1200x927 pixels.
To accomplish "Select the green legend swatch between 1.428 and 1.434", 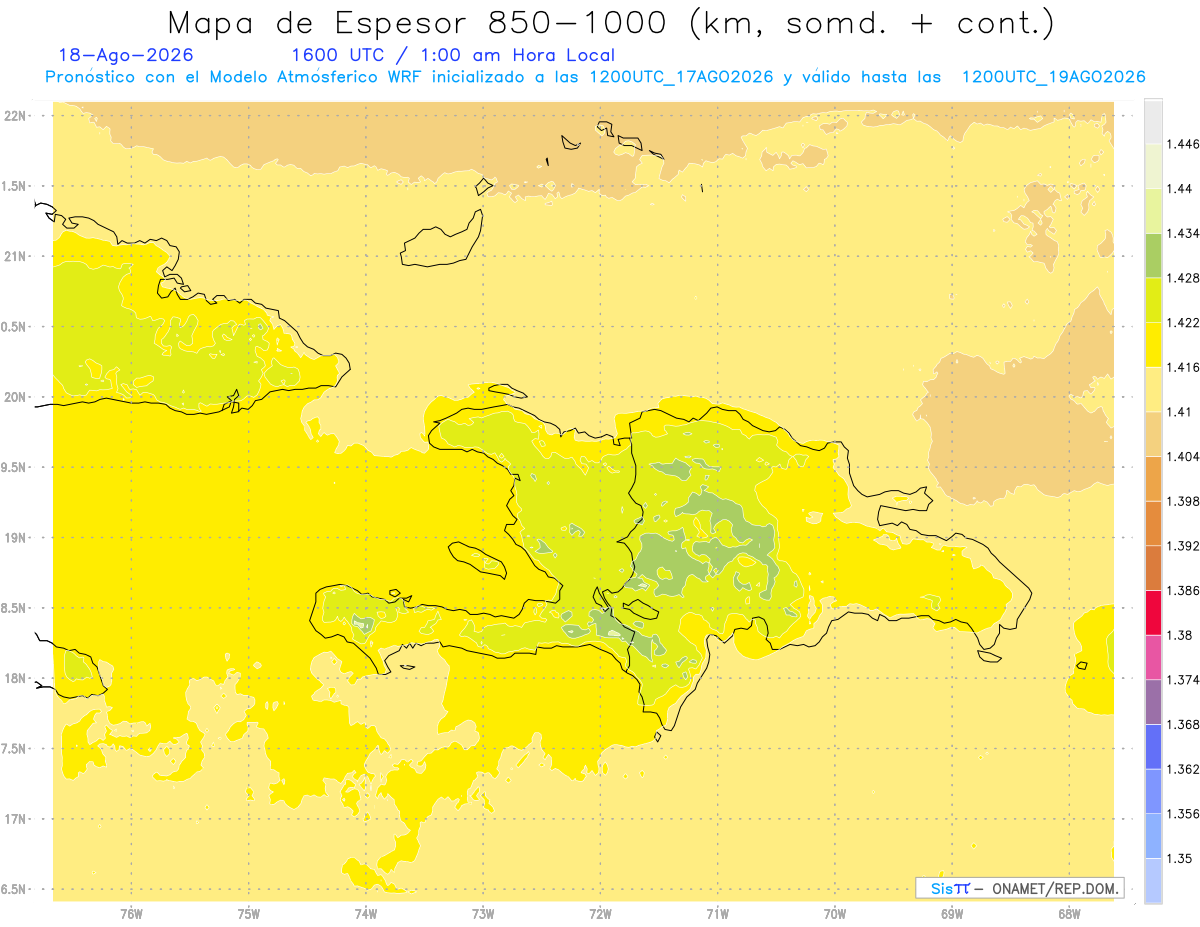I will 1153,255.
